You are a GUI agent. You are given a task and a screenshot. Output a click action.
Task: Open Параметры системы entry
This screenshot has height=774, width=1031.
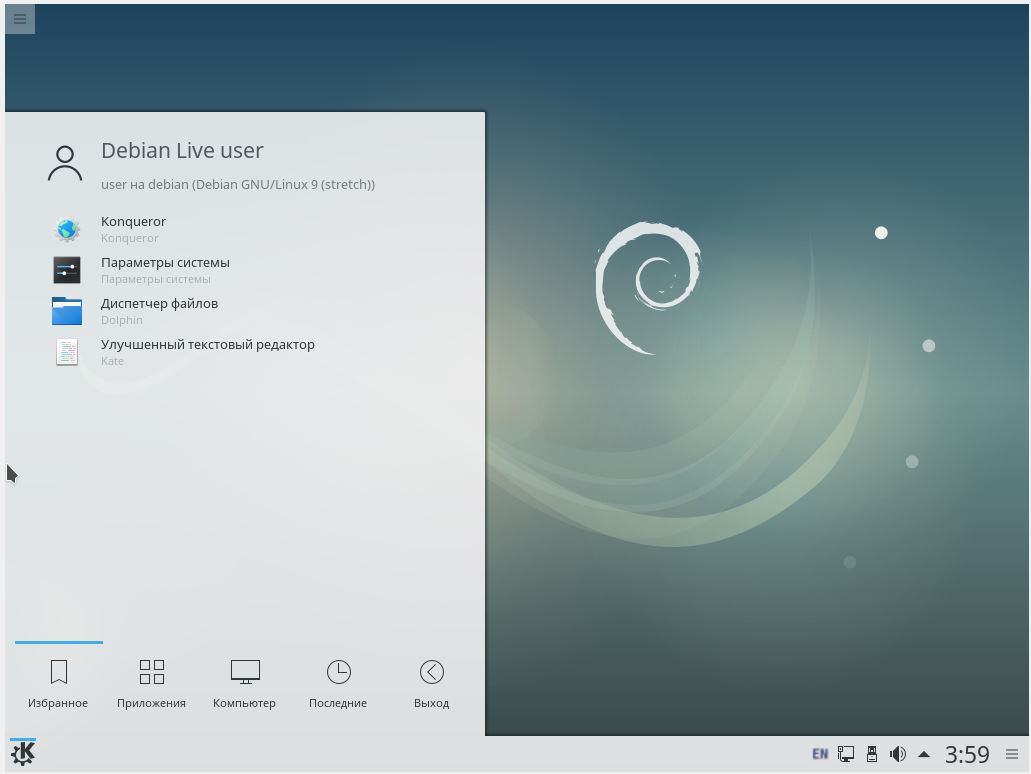(x=245, y=270)
